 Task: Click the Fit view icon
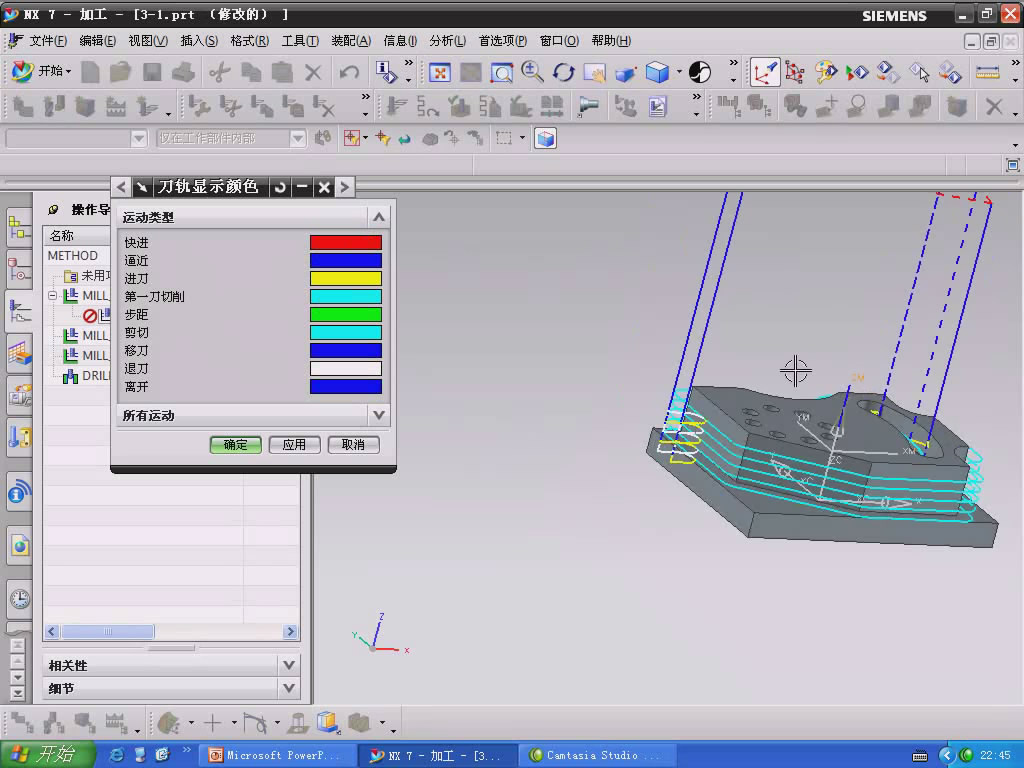[440, 72]
